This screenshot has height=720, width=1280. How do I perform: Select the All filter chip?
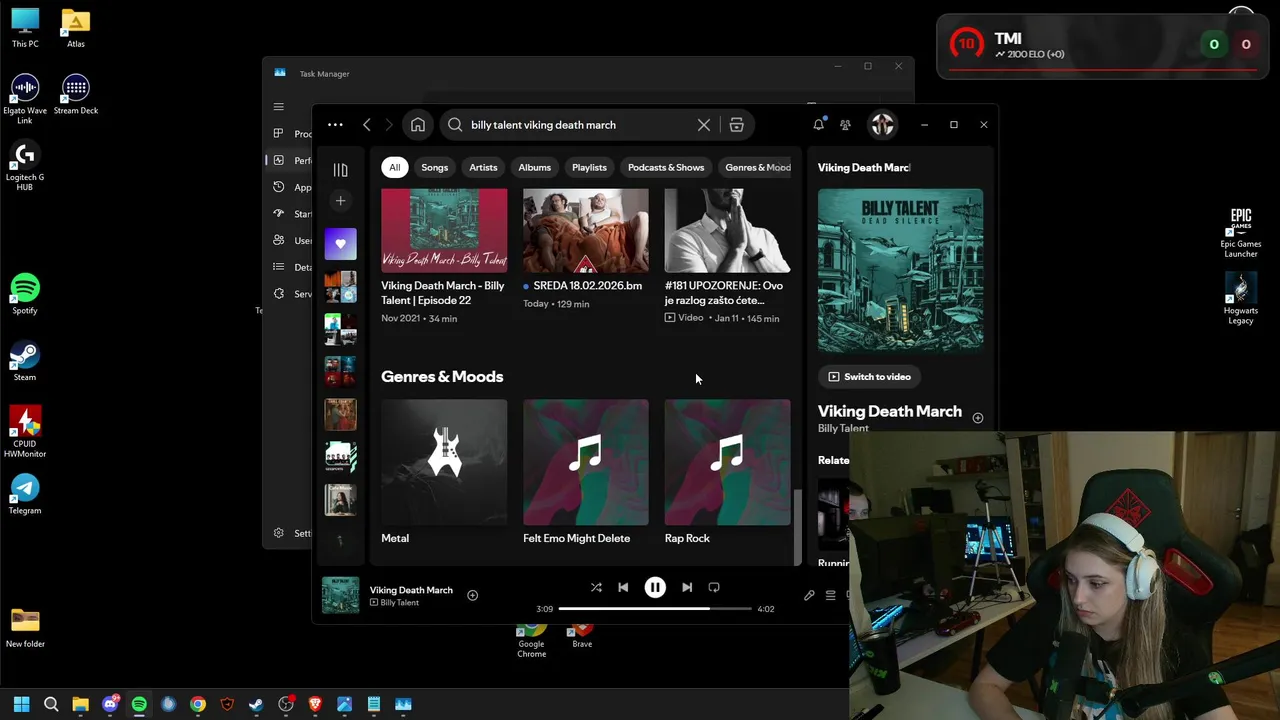point(395,168)
